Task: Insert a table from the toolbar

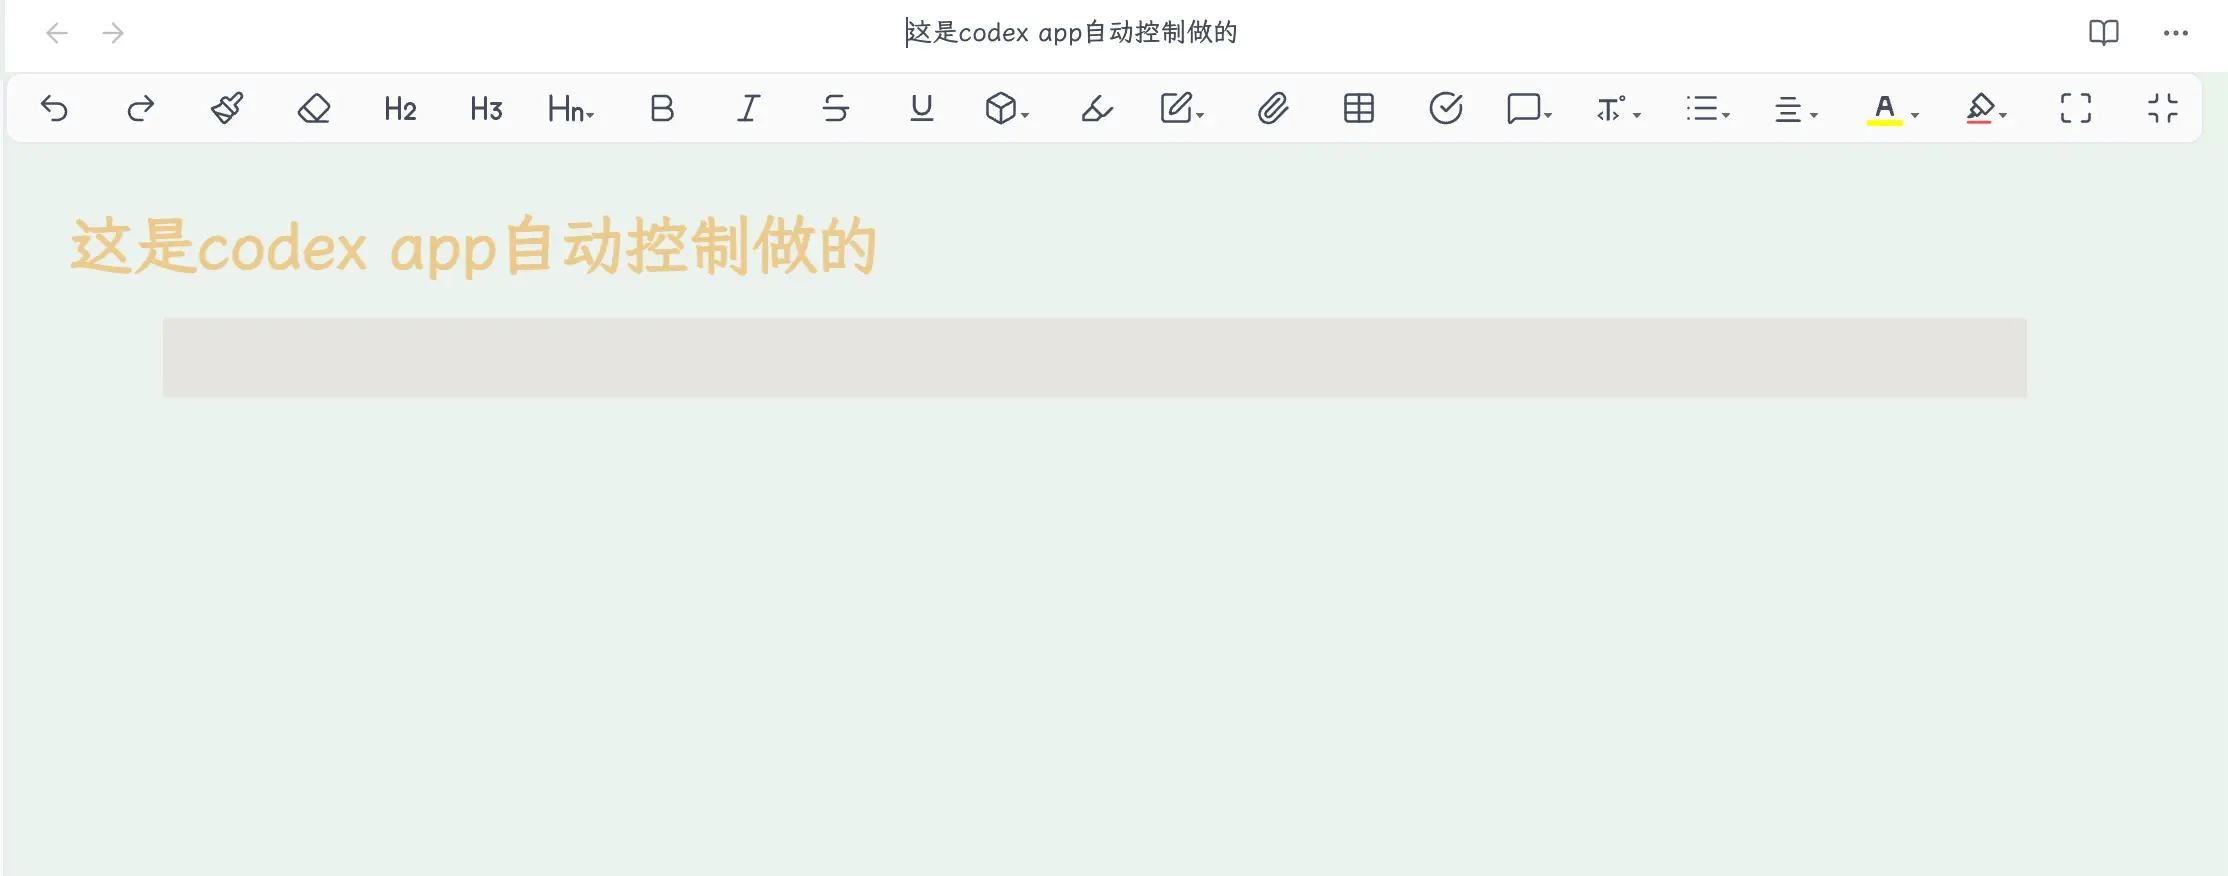Action: tap(1358, 108)
